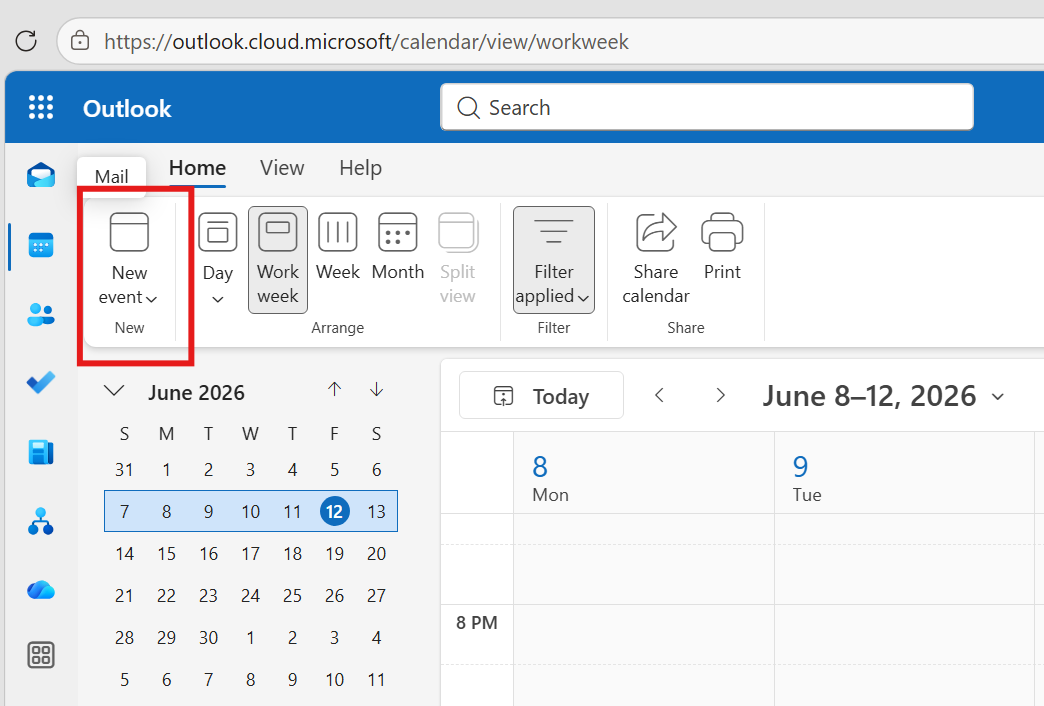Switch to Month view
The height and width of the screenshot is (706, 1044).
click(x=397, y=246)
